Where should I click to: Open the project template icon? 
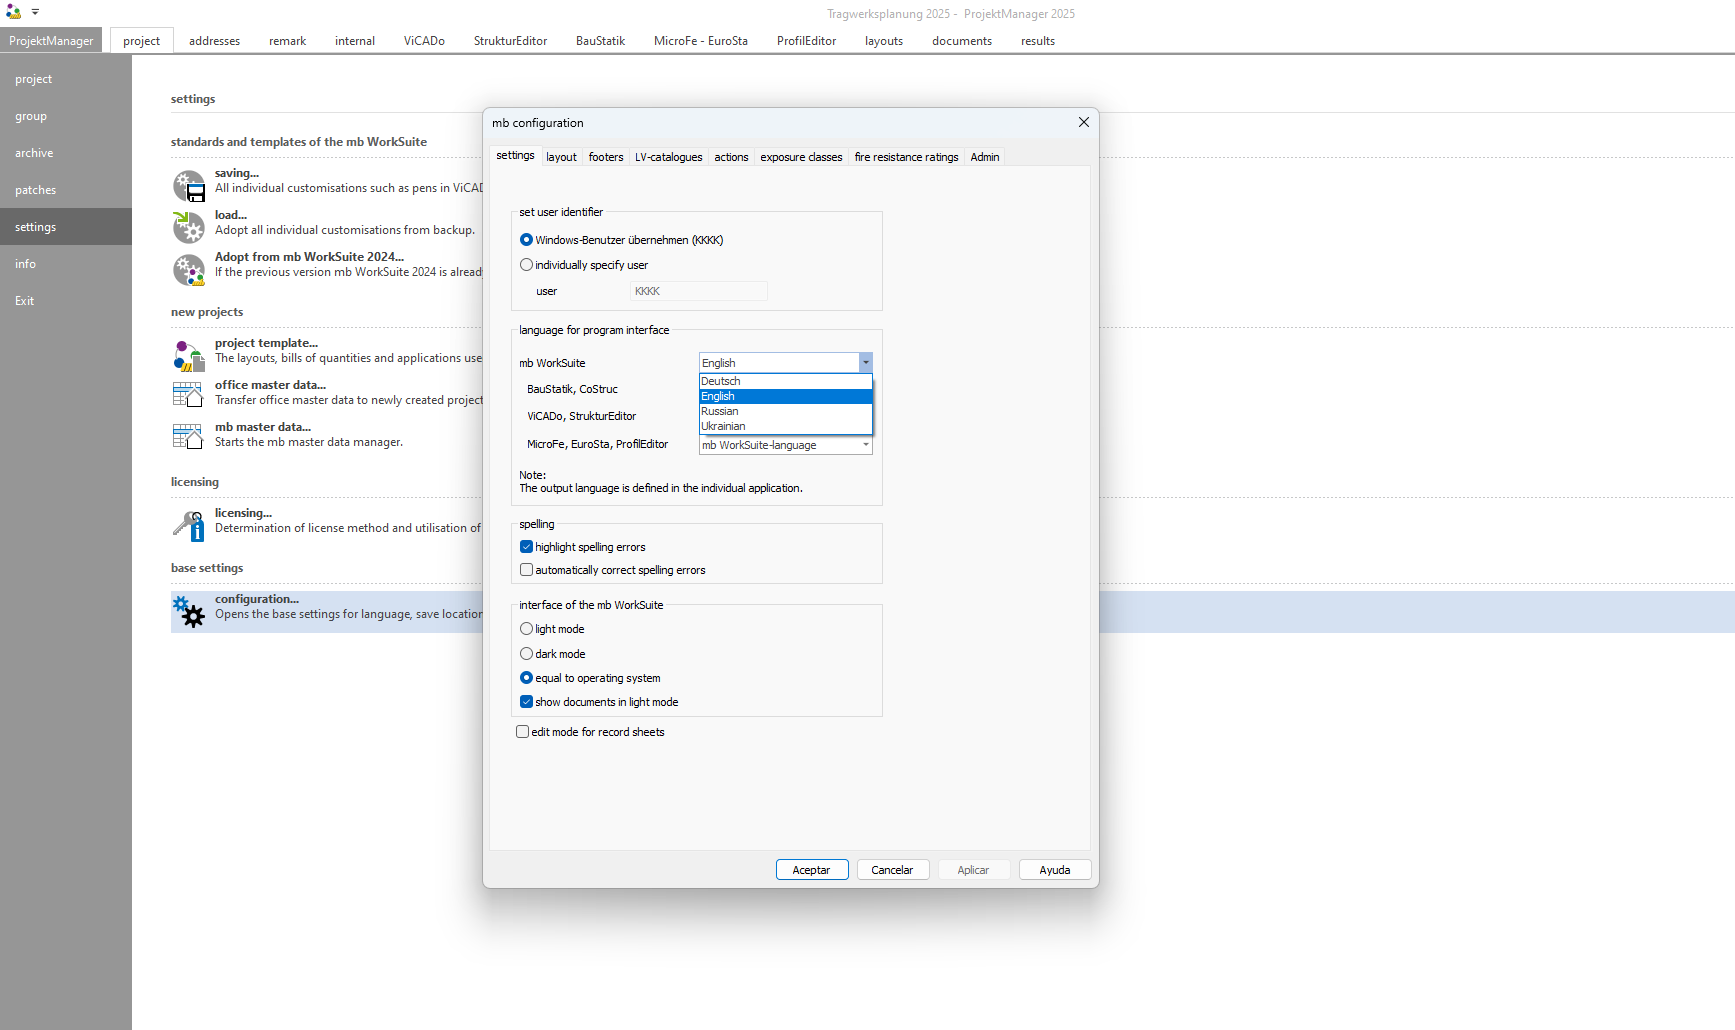[x=189, y=356]
